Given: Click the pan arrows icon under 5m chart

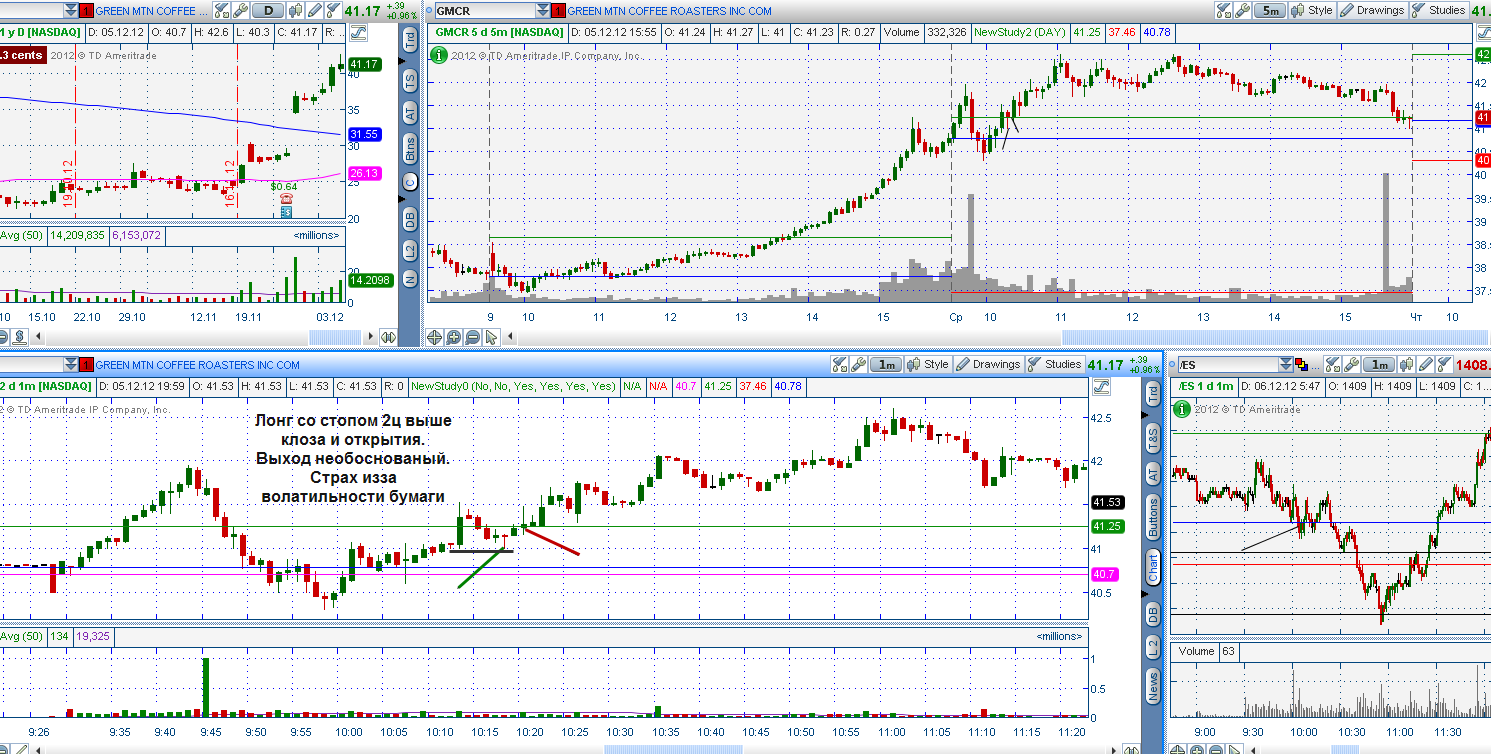Looking at the screenshot, I should [x=436, y=337].
